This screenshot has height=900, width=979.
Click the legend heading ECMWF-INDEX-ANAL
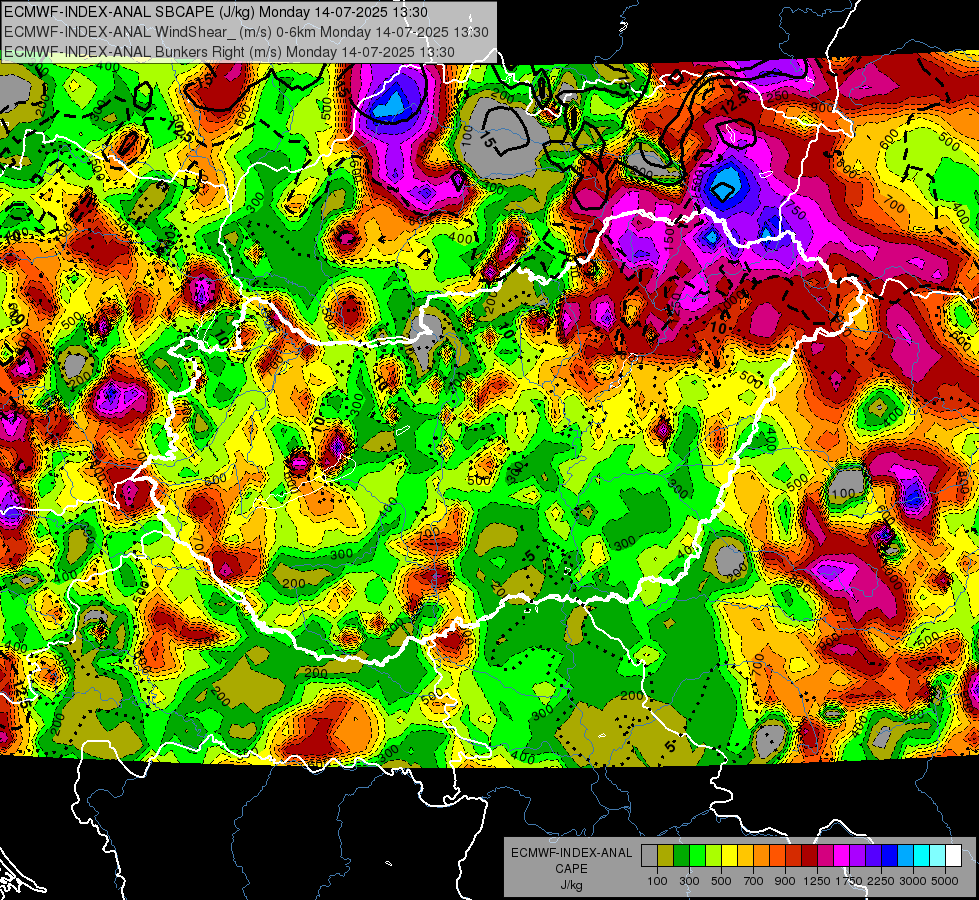pos(571,853)
